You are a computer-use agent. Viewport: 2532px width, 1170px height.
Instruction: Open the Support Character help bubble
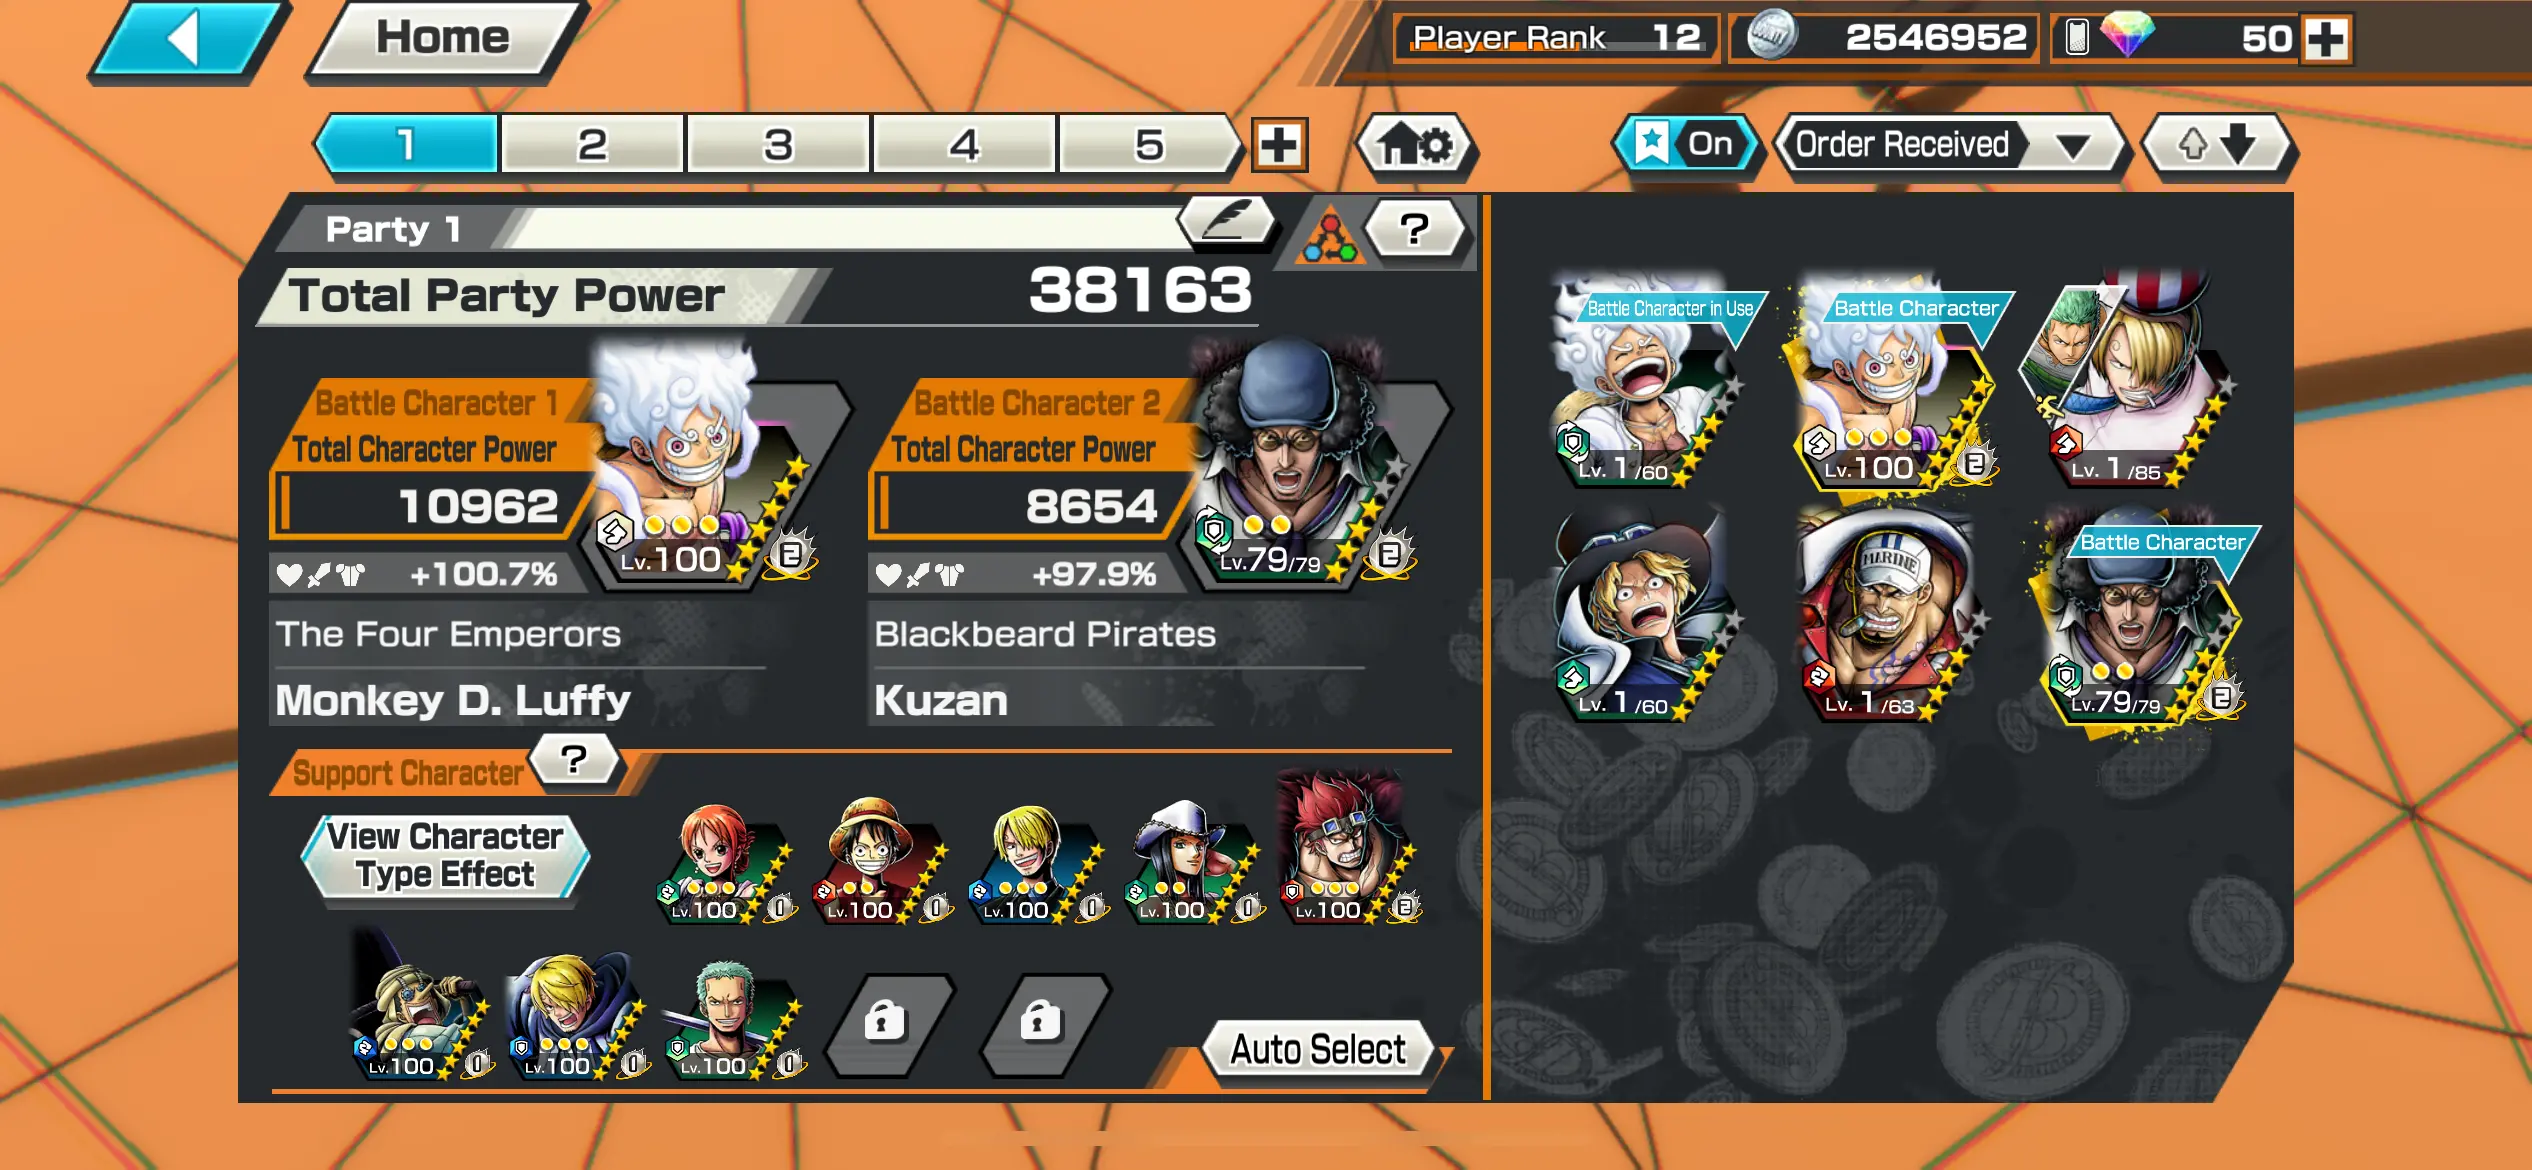[x=574, y=761]
